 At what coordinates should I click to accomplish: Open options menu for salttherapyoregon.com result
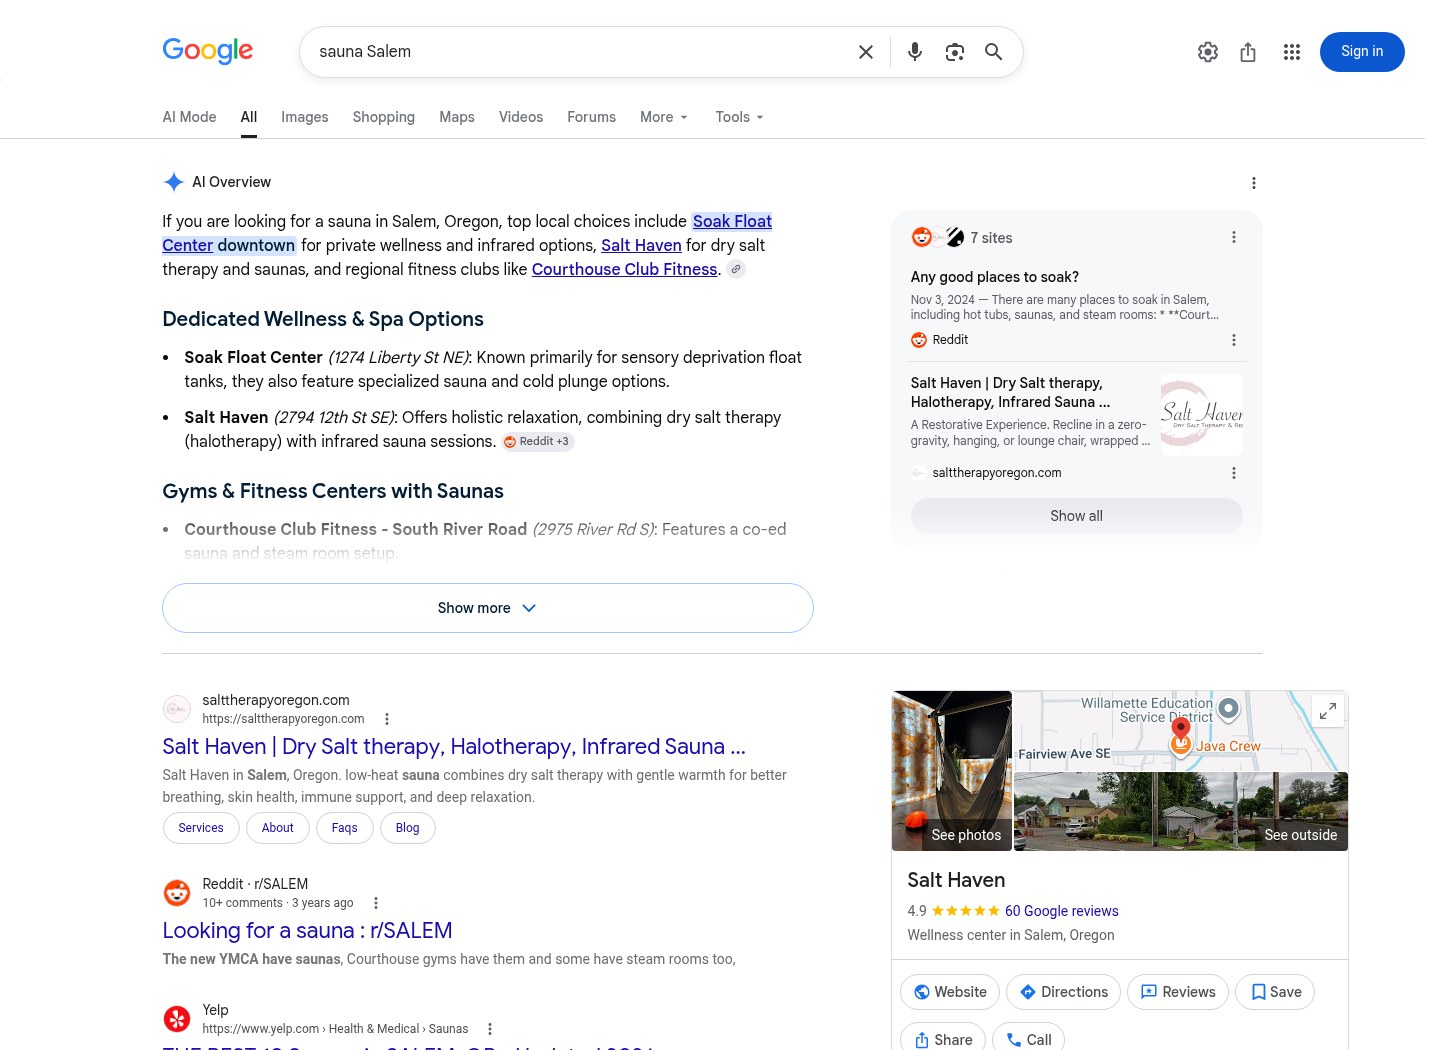point(387,719)
